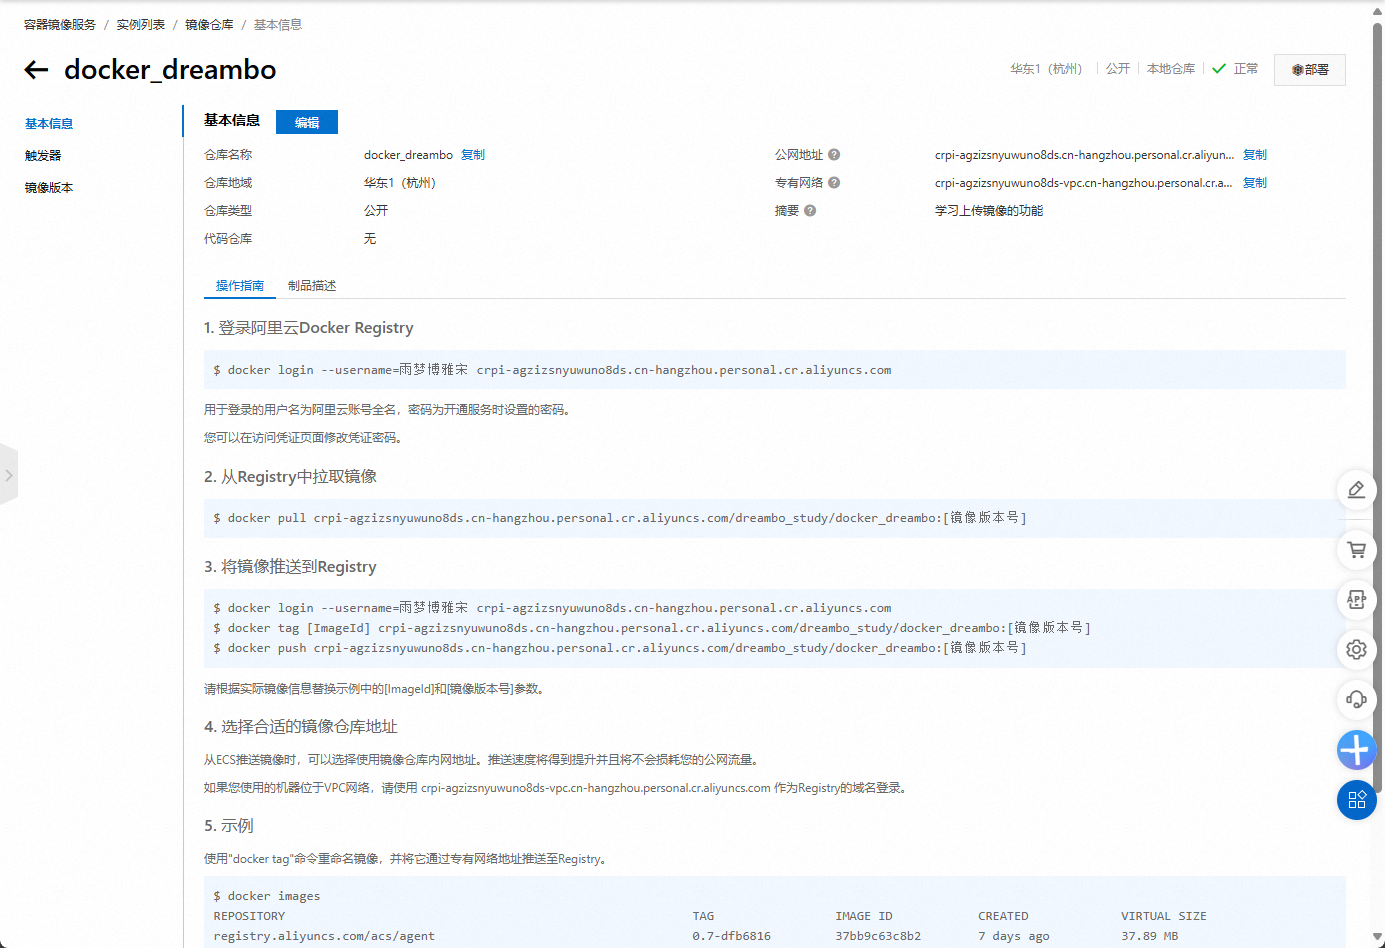
Task: Switch to the 制品描述 tab
Action: click(312, 286)
